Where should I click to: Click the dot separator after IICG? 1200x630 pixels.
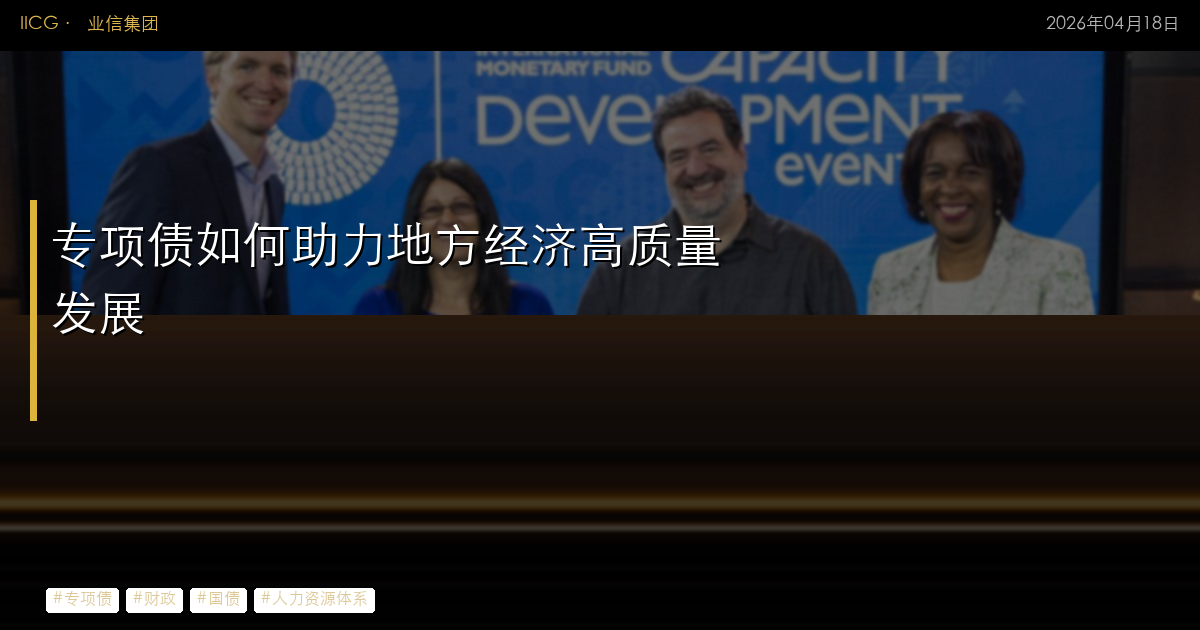tap(68, 24)
